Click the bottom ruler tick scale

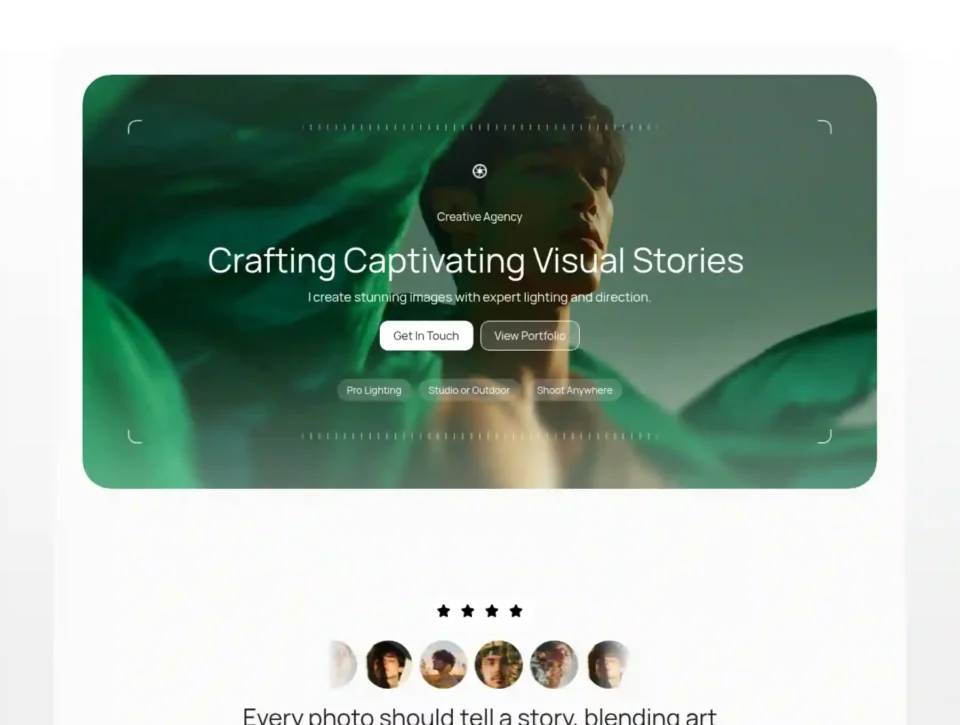pyautogui.click(x=479, y=436)
